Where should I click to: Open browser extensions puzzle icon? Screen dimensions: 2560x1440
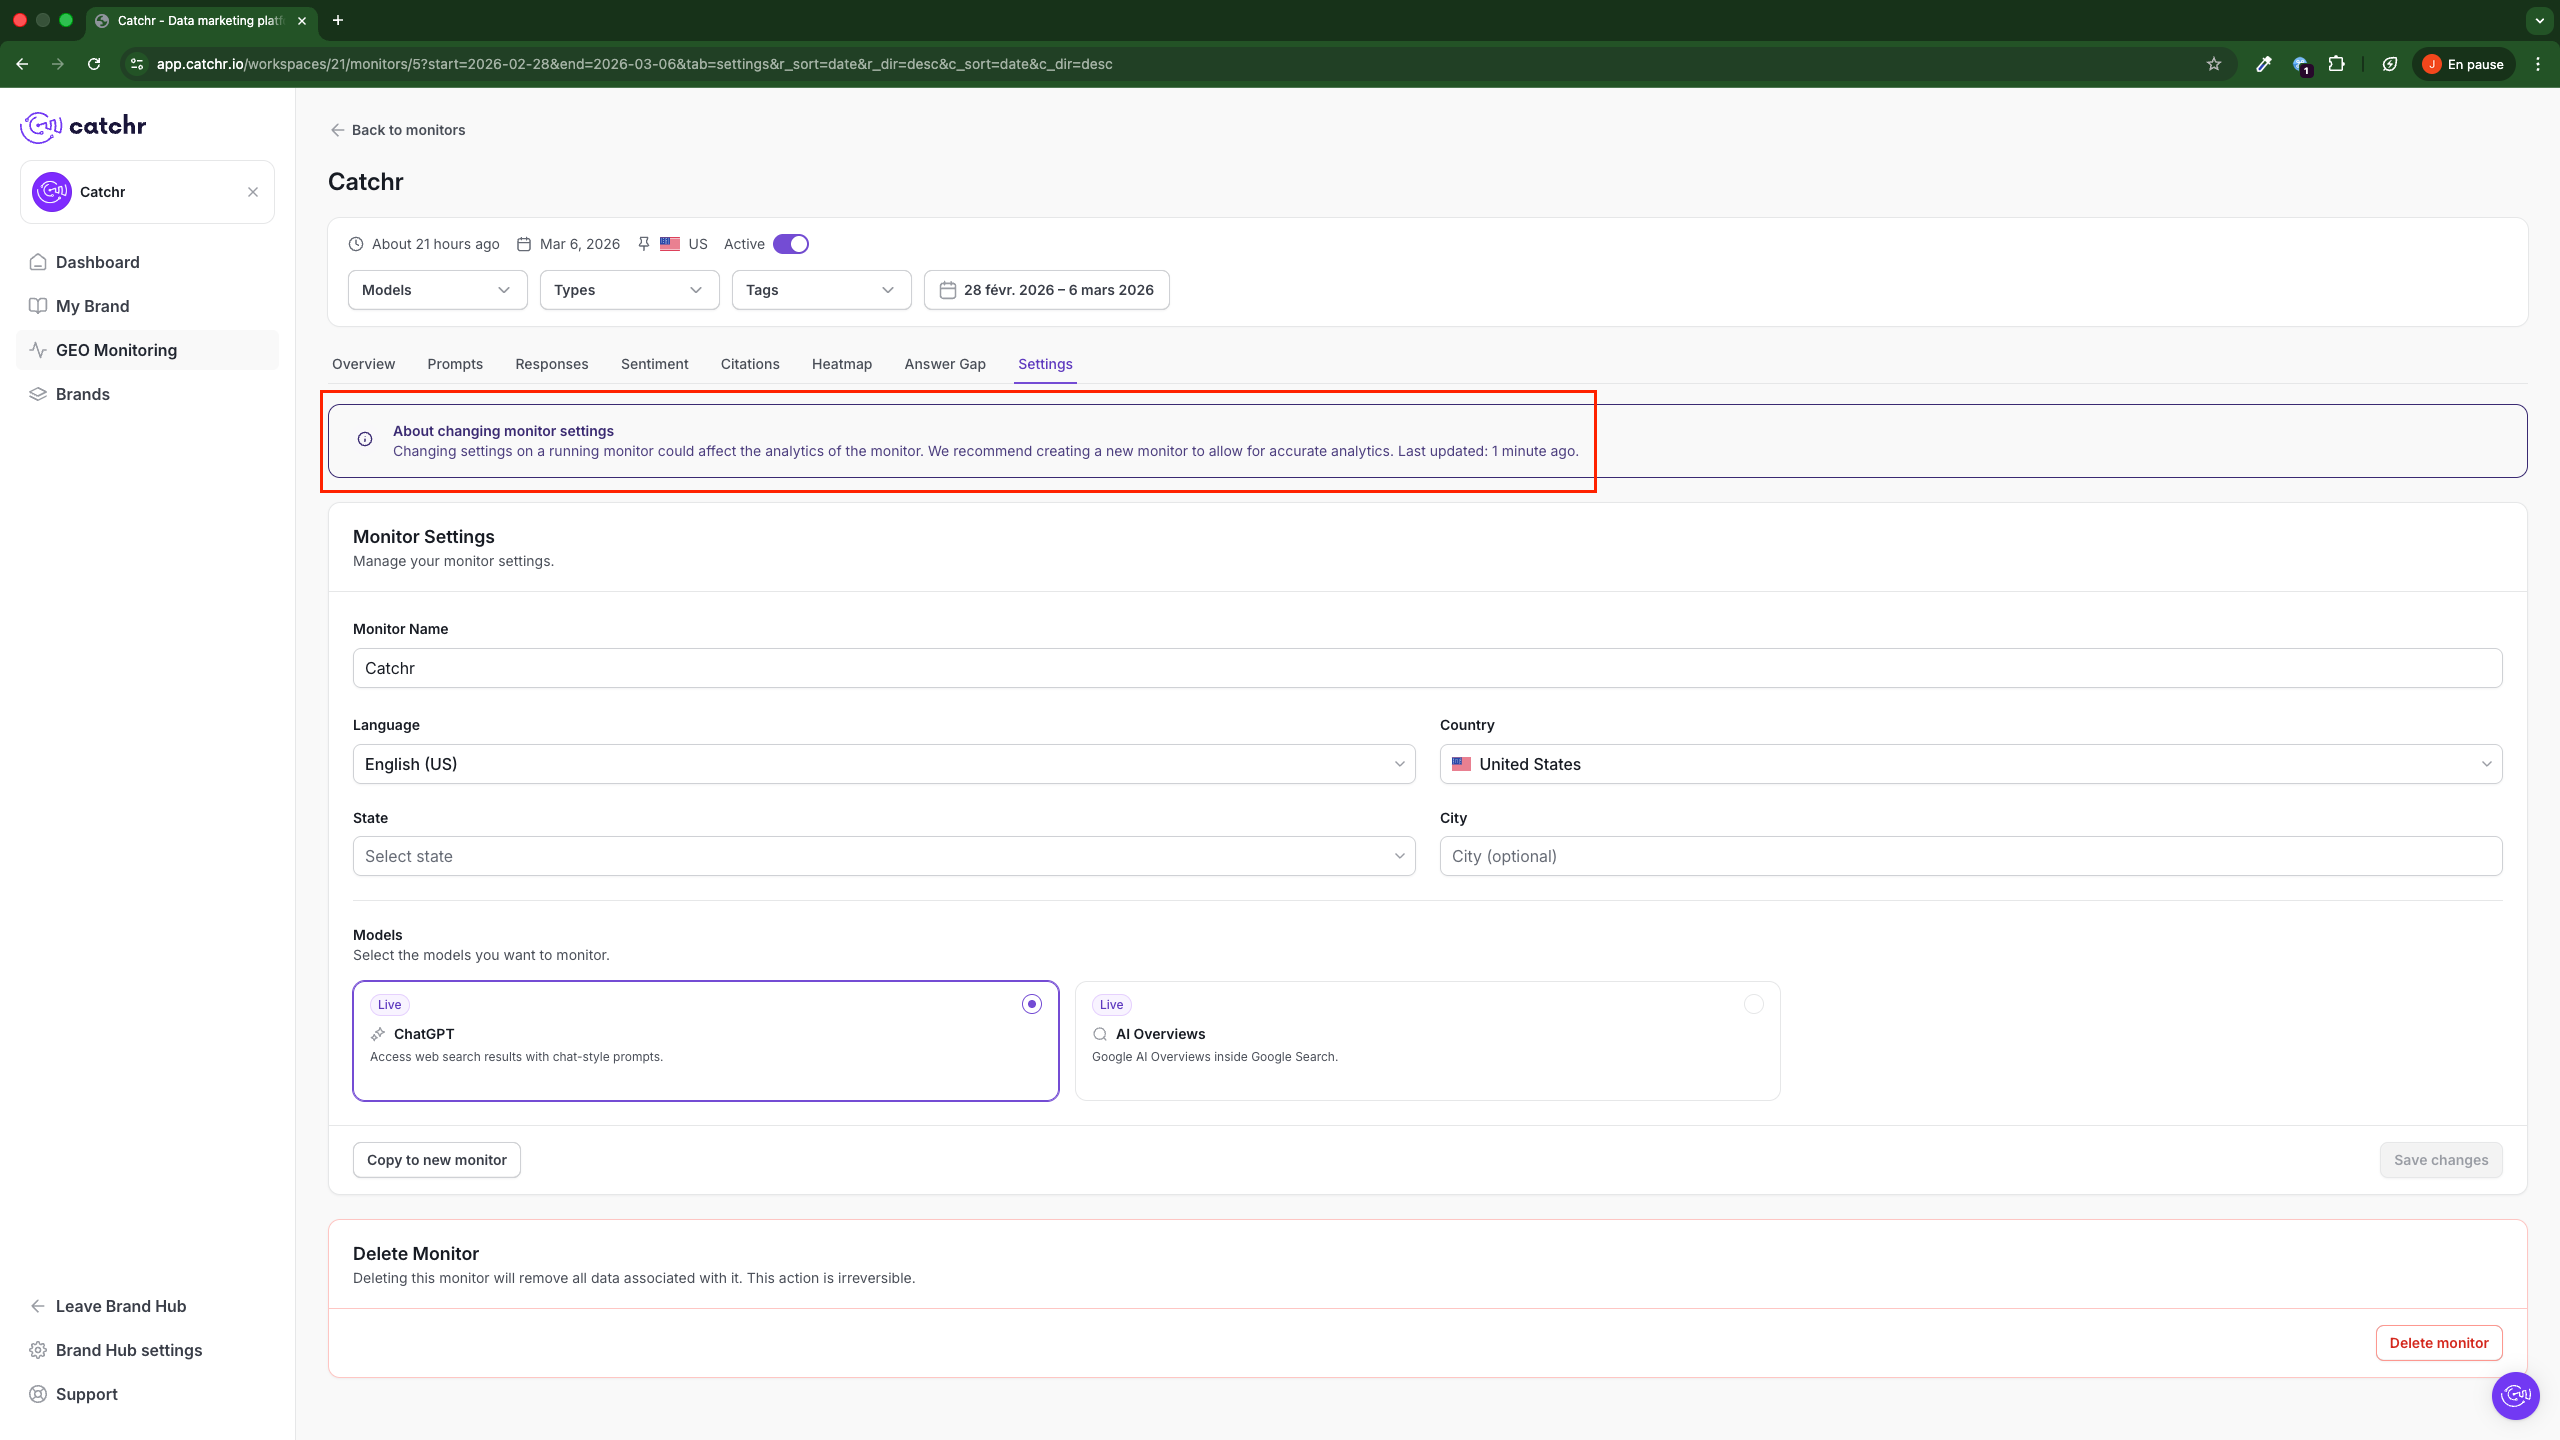click(x=2337, y=64)
